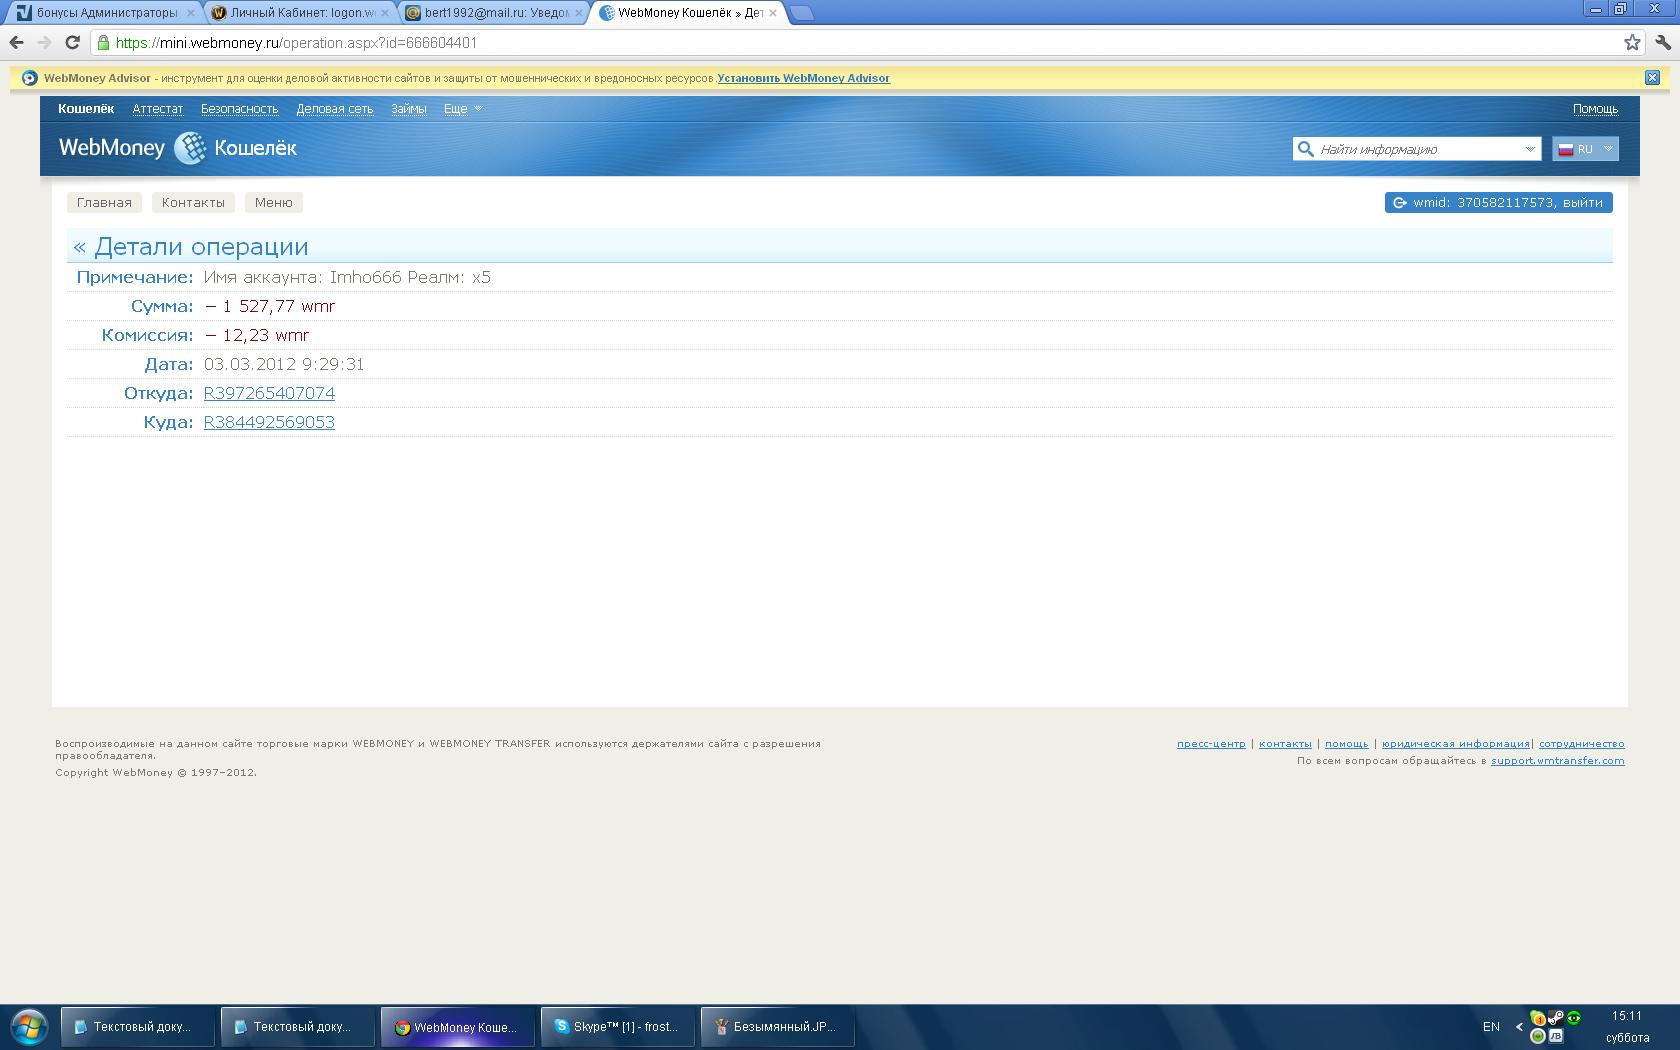This screenshot has height=1050, width=1680.
Task: Open a new browser tab
Action: tap(802, 13)
